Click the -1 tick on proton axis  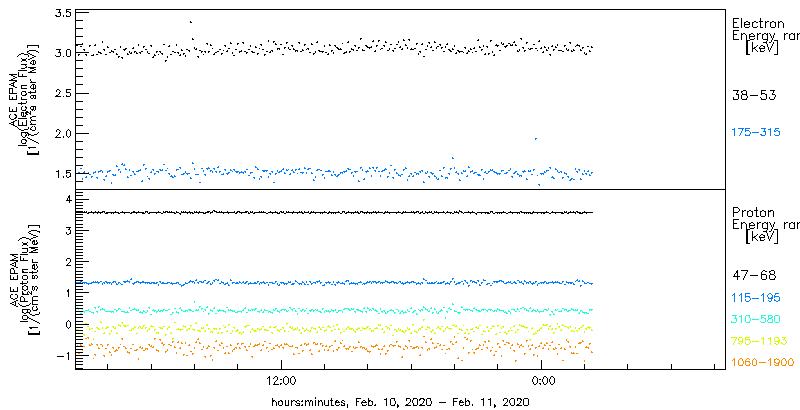click(x=62, y=355)
